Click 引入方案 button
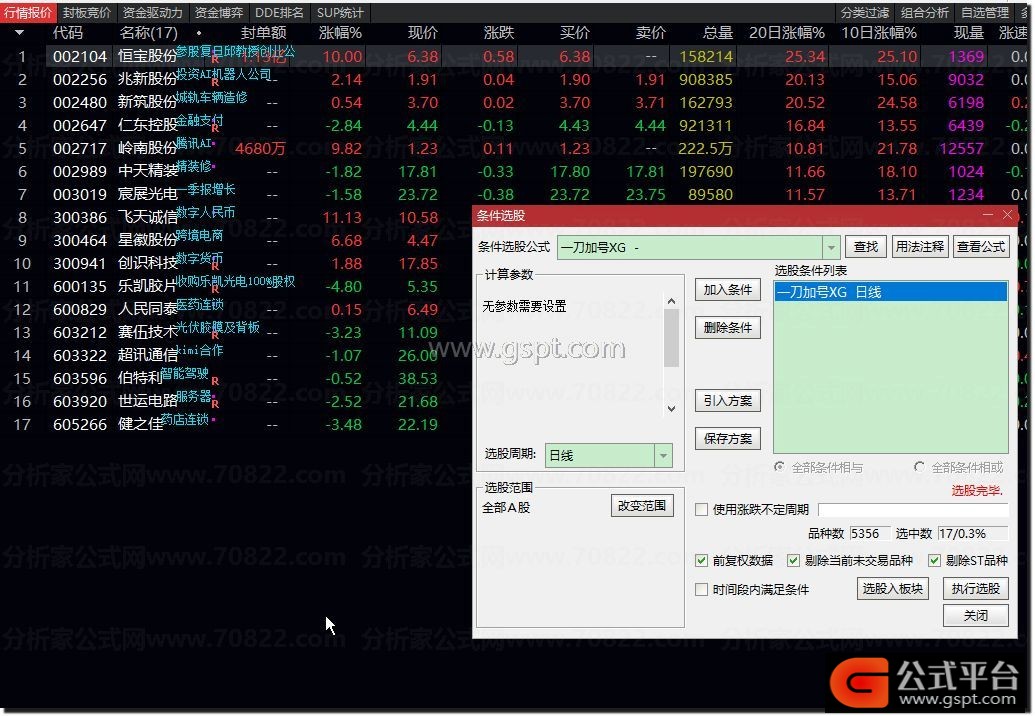This screenshot has height=716, width=1035. 727,401
